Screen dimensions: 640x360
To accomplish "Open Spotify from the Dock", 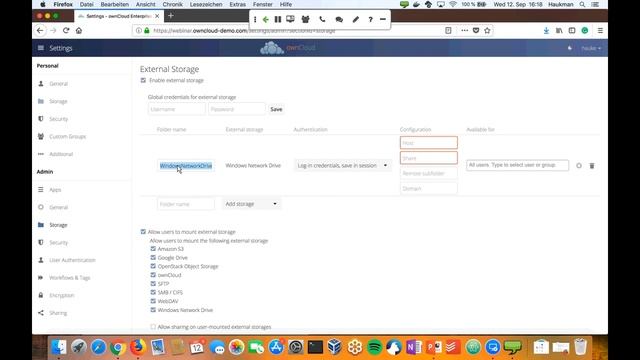I will tap(374, 347).
